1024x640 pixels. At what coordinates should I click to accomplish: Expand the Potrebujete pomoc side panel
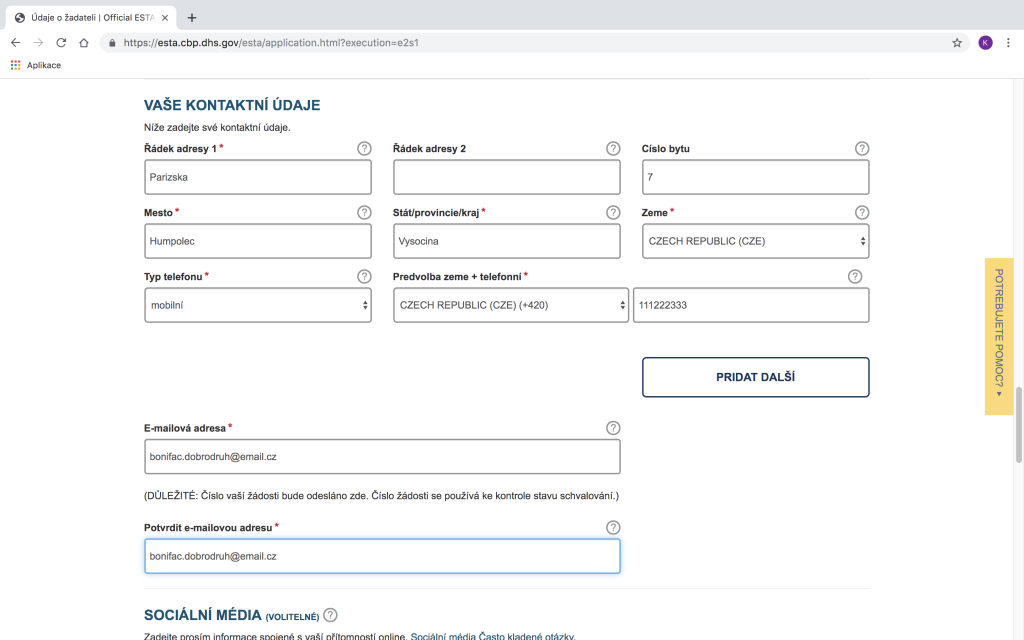998,336
